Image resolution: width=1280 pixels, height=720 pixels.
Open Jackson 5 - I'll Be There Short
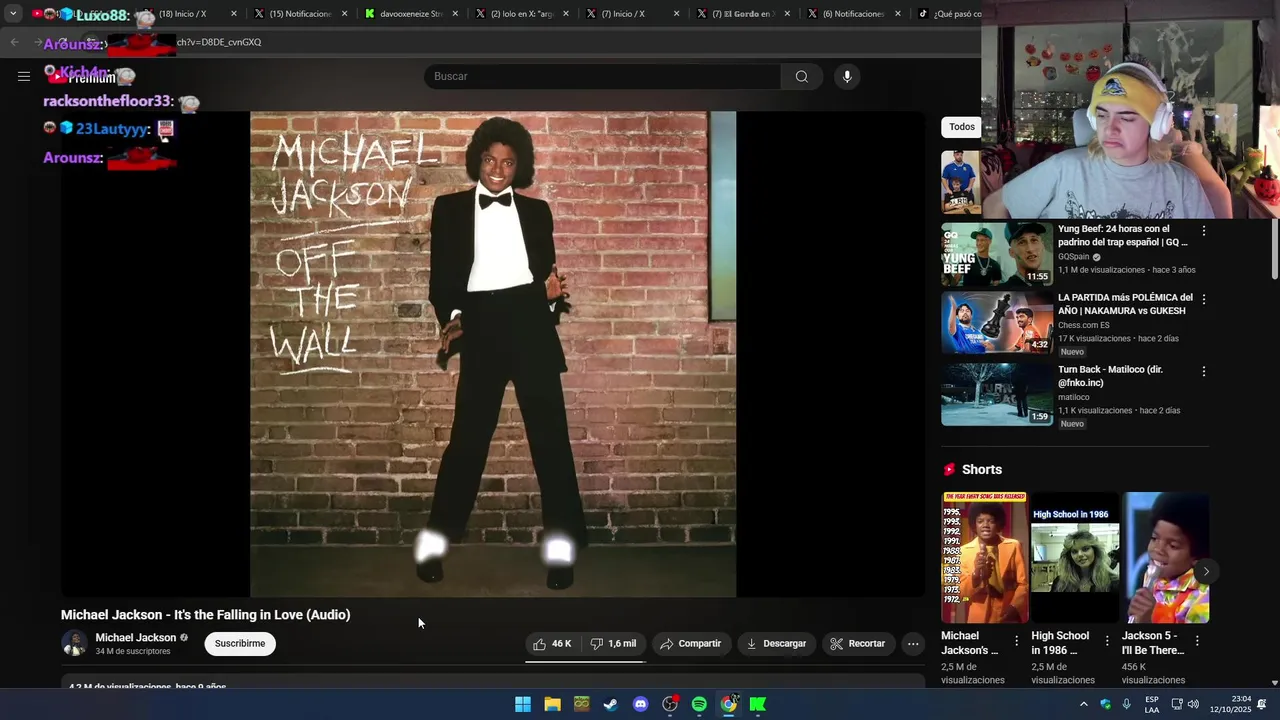1165,557
